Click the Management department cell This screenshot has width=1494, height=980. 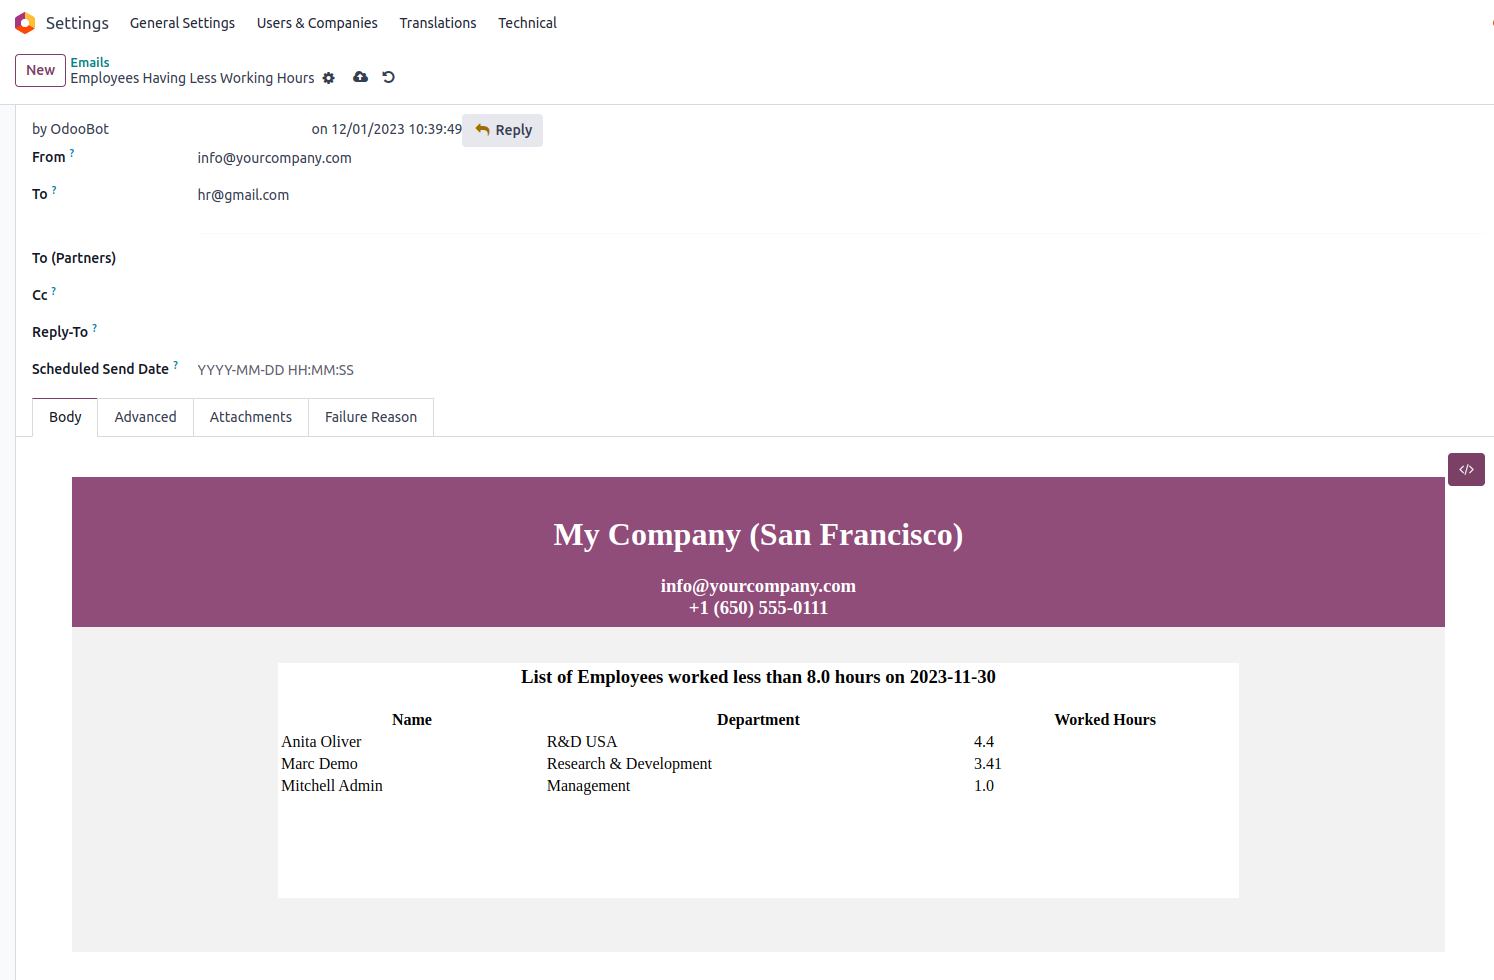[588, 786]
